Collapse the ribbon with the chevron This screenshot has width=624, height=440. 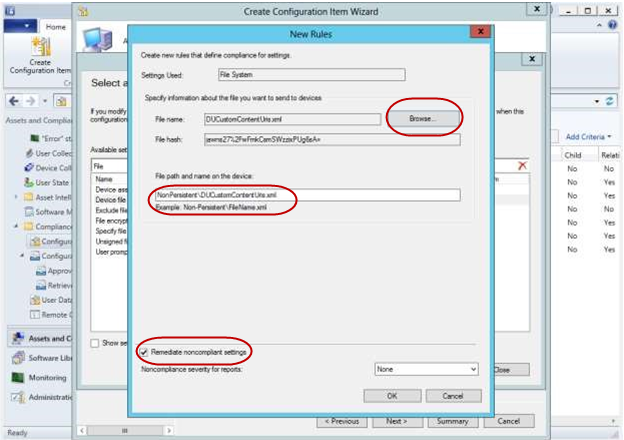(599, 25)
